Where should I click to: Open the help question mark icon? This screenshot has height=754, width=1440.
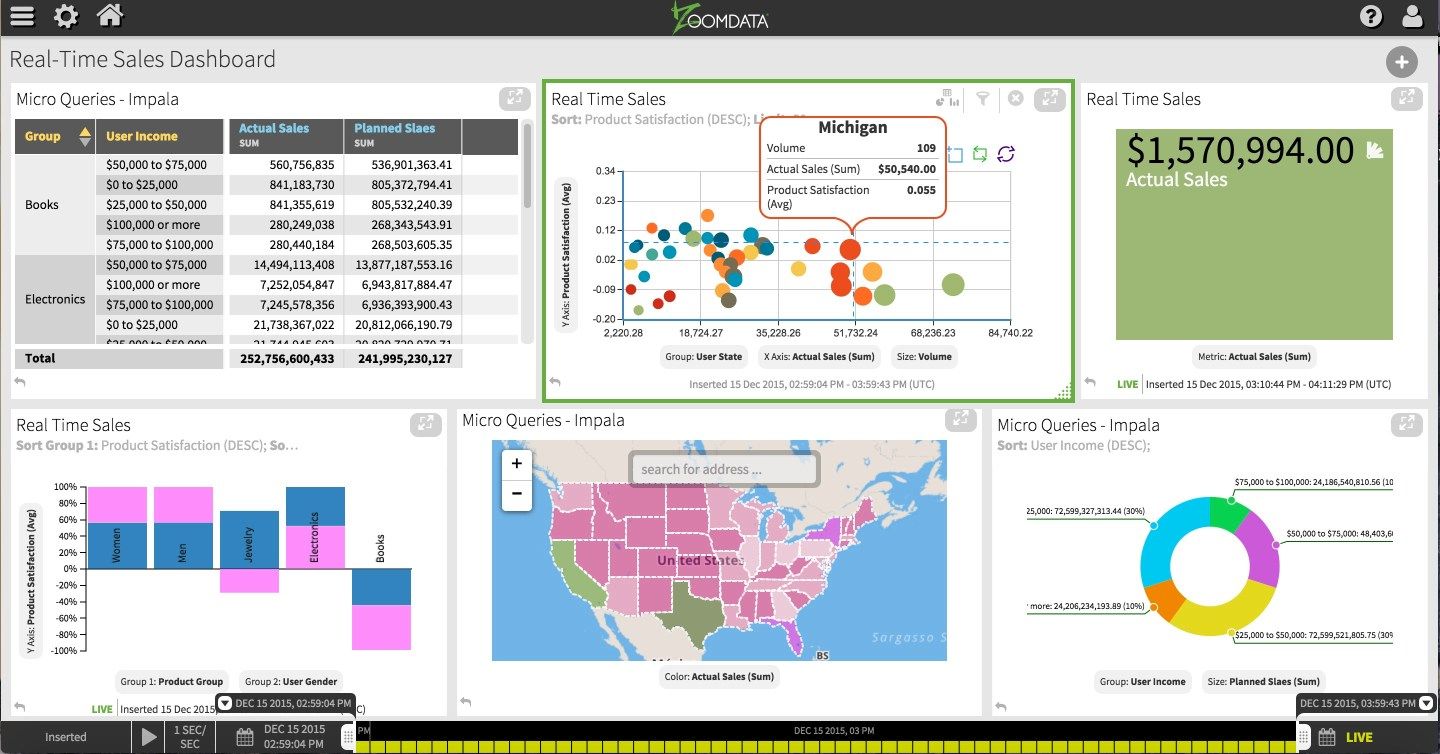(1369, 16)
